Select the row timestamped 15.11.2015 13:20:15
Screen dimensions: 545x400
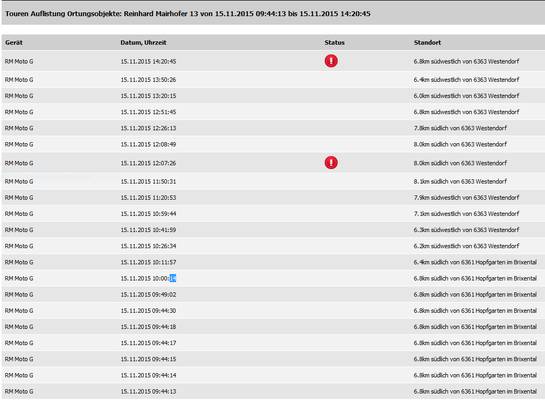[273, 96]
